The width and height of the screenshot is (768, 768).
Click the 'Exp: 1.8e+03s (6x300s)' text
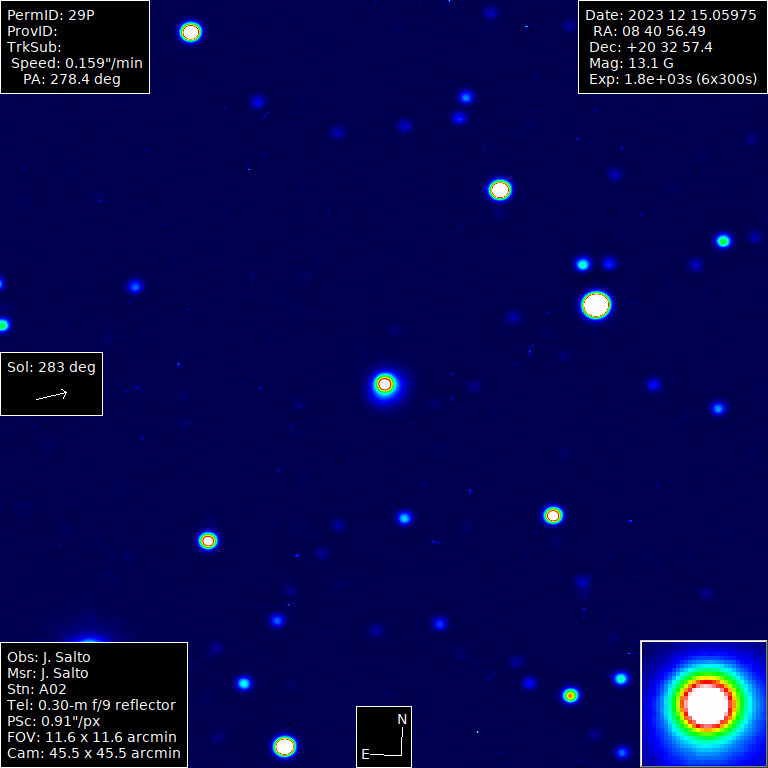pos(673,79)
